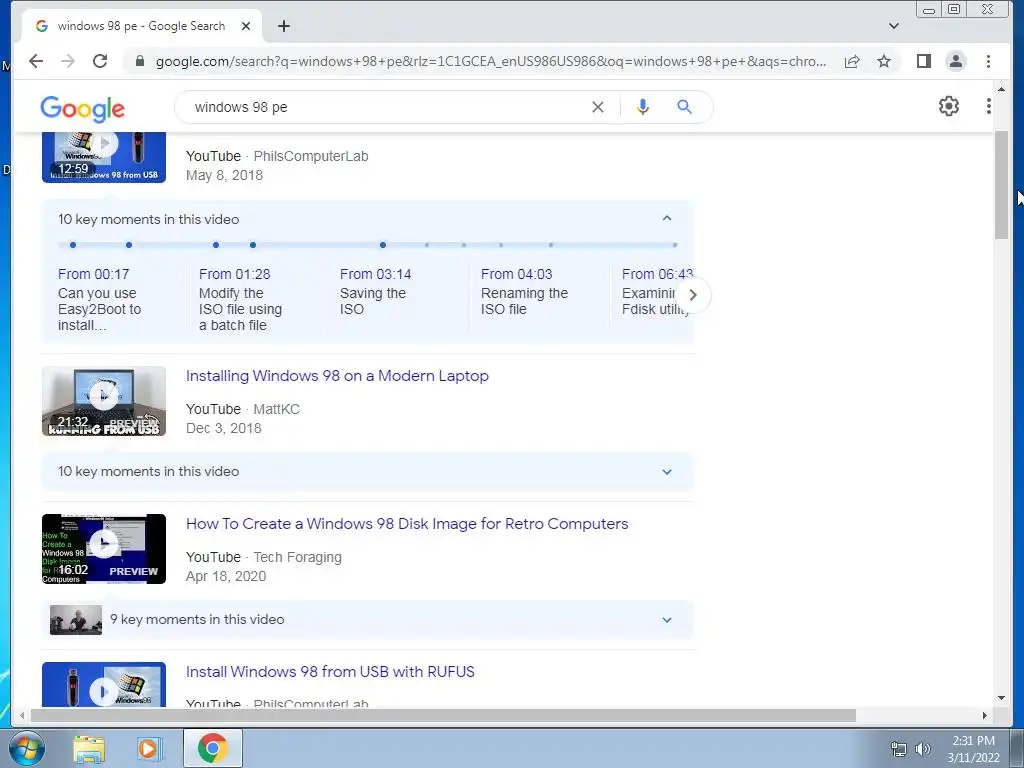Screen dimensions: 1024x768
Task: Open the Windows Start button
Action: [x=25, y=748]
